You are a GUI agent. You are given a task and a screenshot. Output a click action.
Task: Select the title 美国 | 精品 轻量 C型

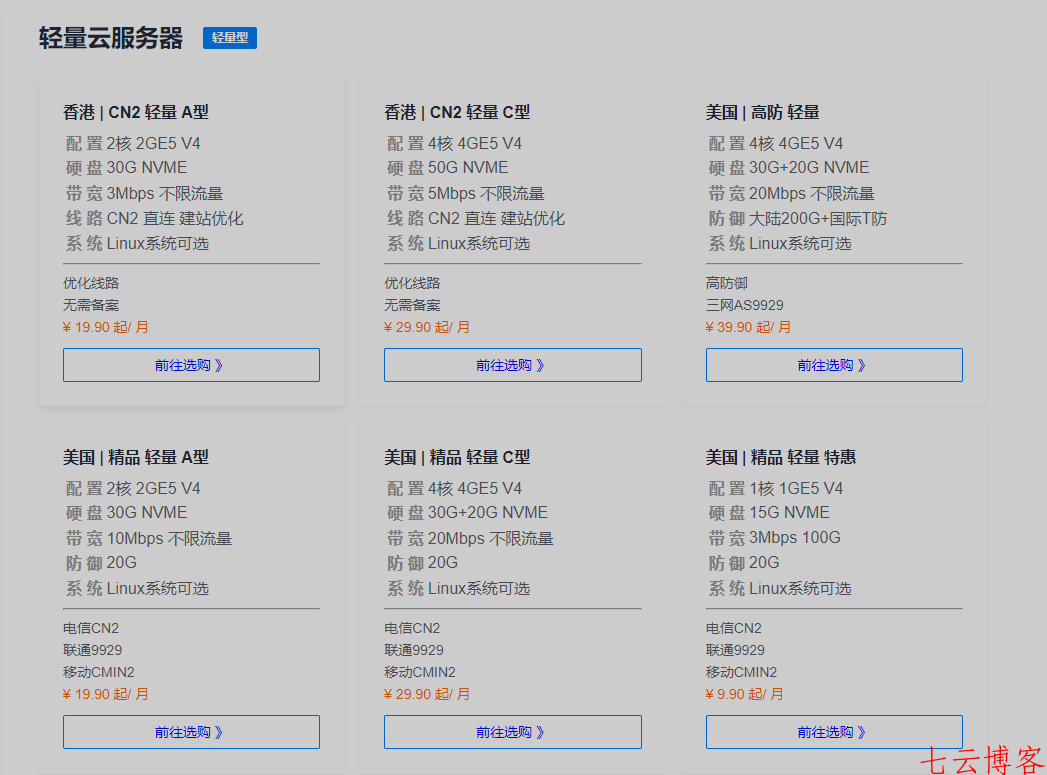(457, 457)
